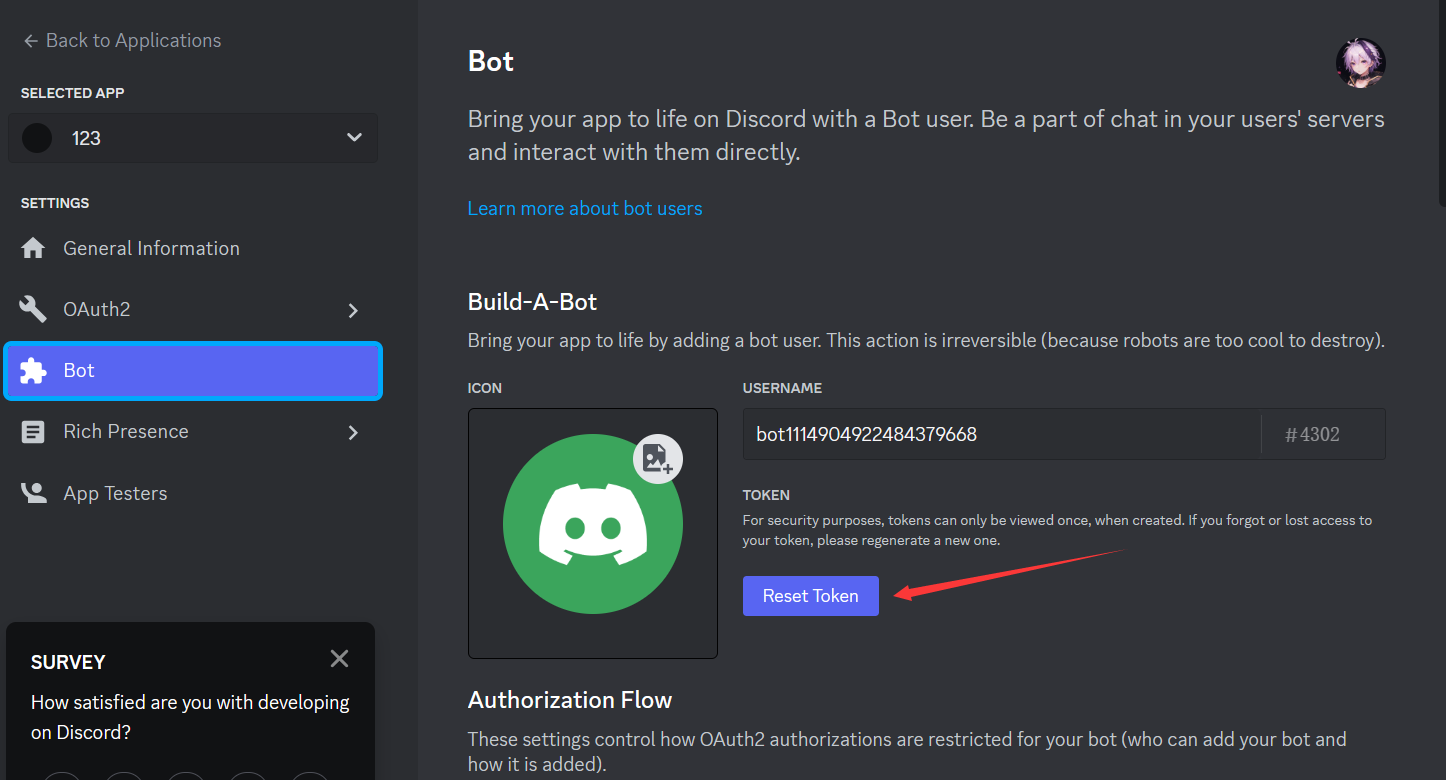Expand the Rich Presence submenu chevron

(352, 433)
